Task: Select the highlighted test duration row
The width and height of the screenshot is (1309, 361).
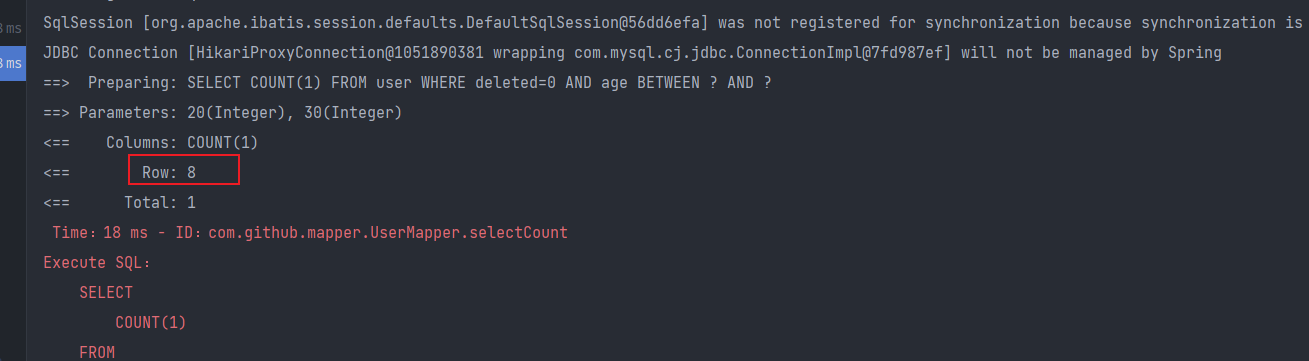Action: coord(12,63)
